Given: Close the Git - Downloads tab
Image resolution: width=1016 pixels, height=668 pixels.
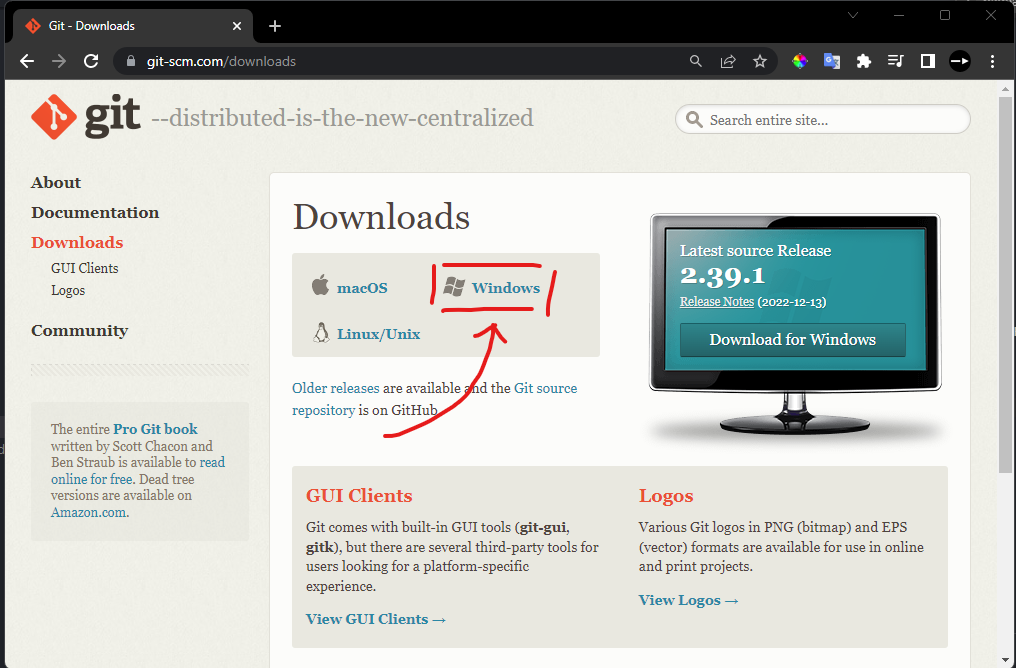Looking at the screenshot, I should pyautogui.click(x=237, y=26).
